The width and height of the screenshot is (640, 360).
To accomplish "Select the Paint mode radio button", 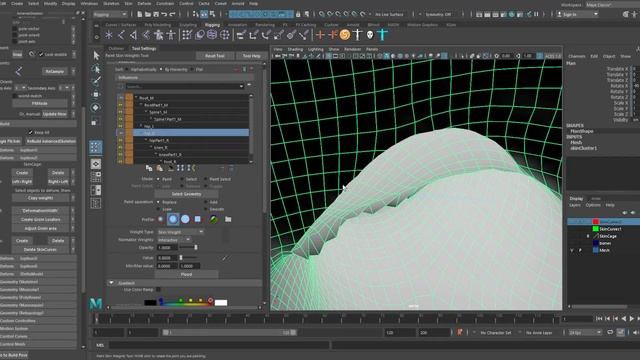I will pos(158,179).
